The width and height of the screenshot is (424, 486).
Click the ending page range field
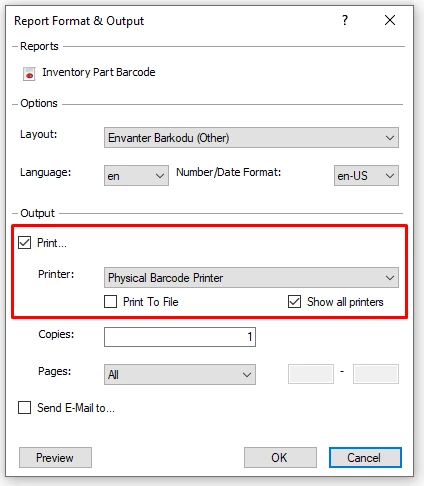tap(376, 374)
